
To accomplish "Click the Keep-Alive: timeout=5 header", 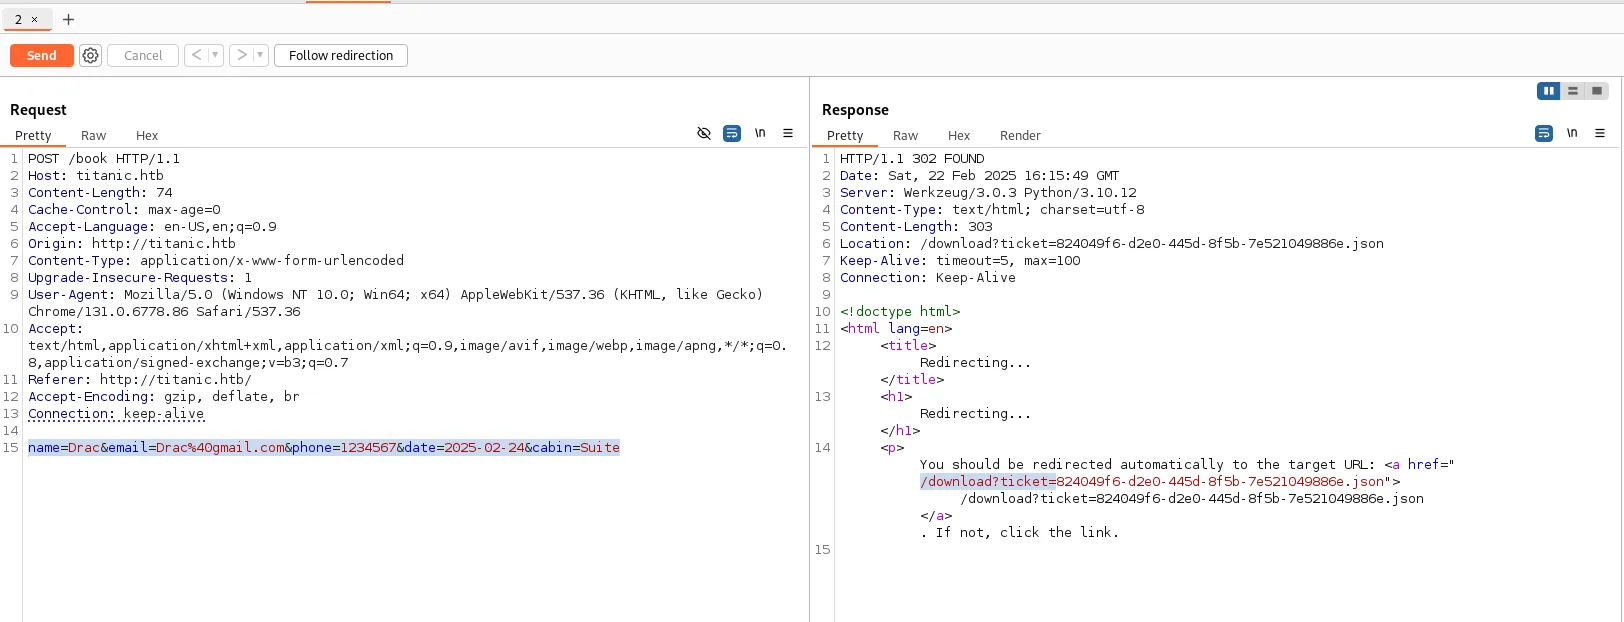I will click(x=960, y=260).
